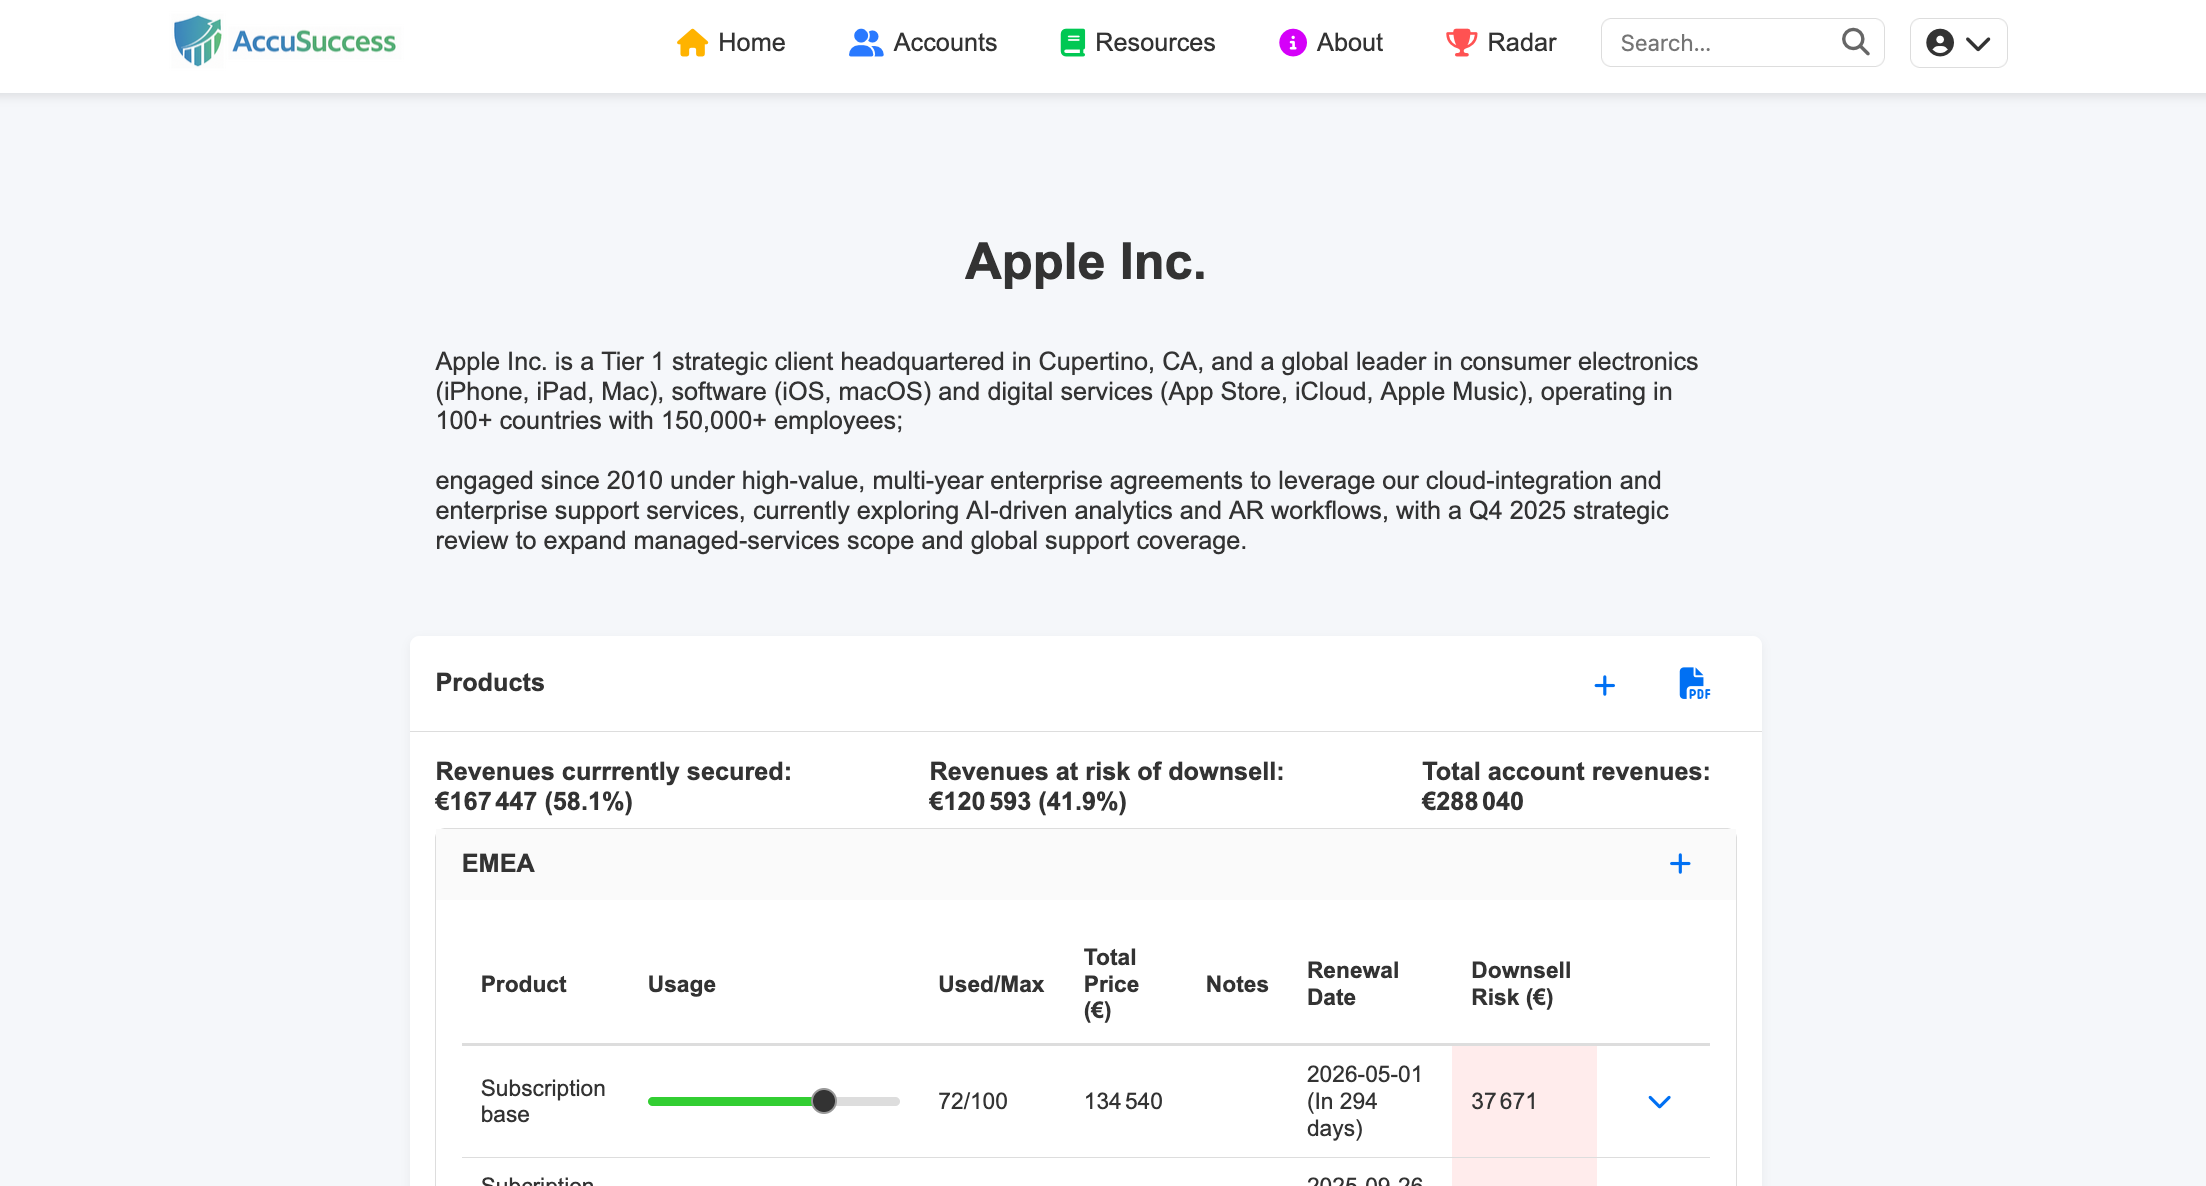2206x1186 pixels.
Task: Click the Notes column header
Action: pos(1237,984)
